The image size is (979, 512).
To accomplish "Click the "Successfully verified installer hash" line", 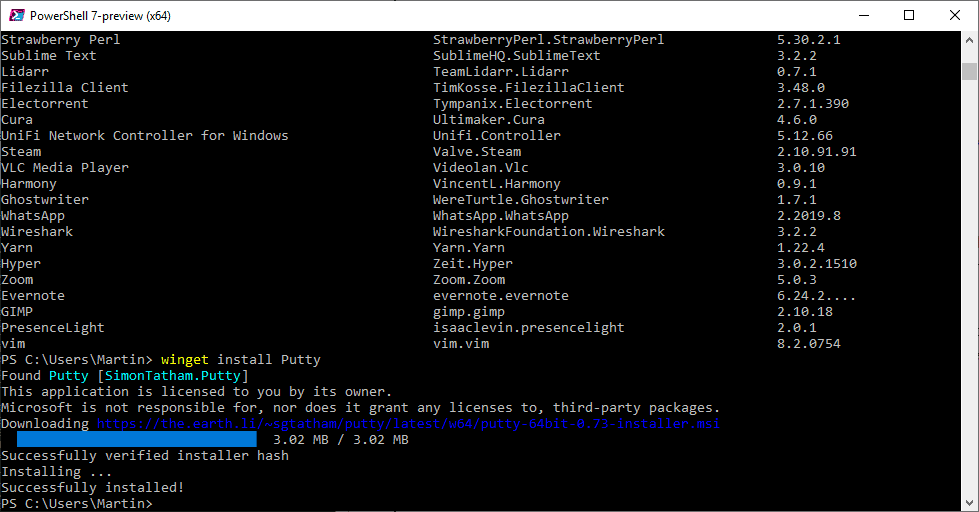I will pos(144,456).
